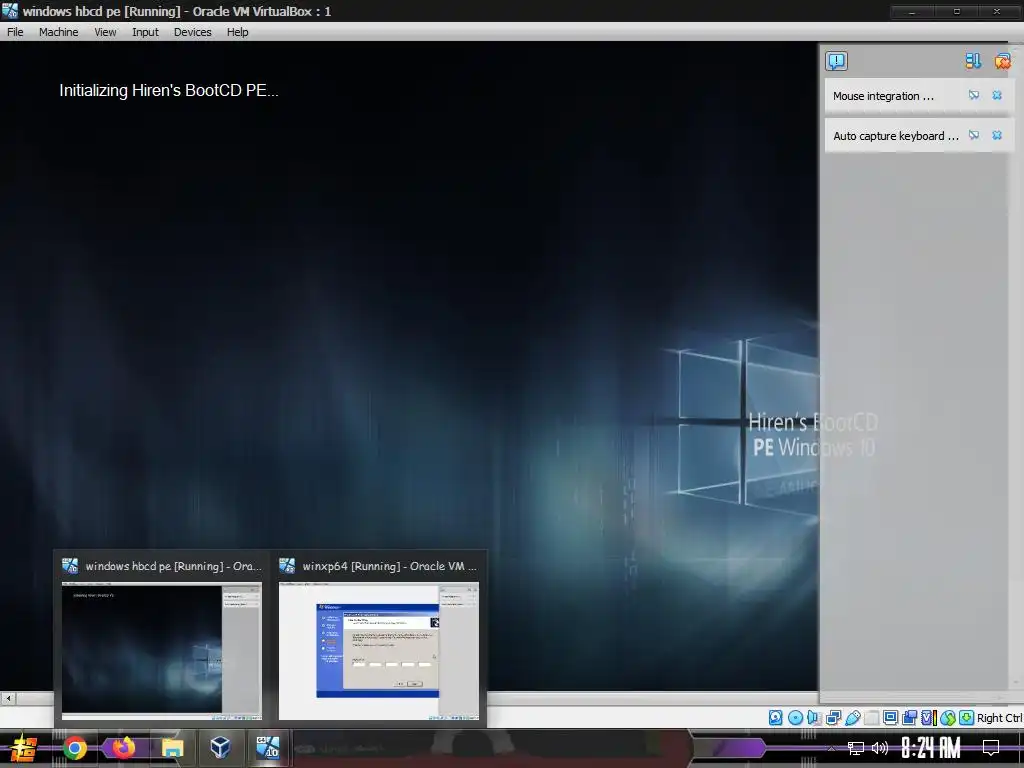Do not show Auto capture keyboard notification again
The height and width of the screenshot is (768, 1024).
974,135
